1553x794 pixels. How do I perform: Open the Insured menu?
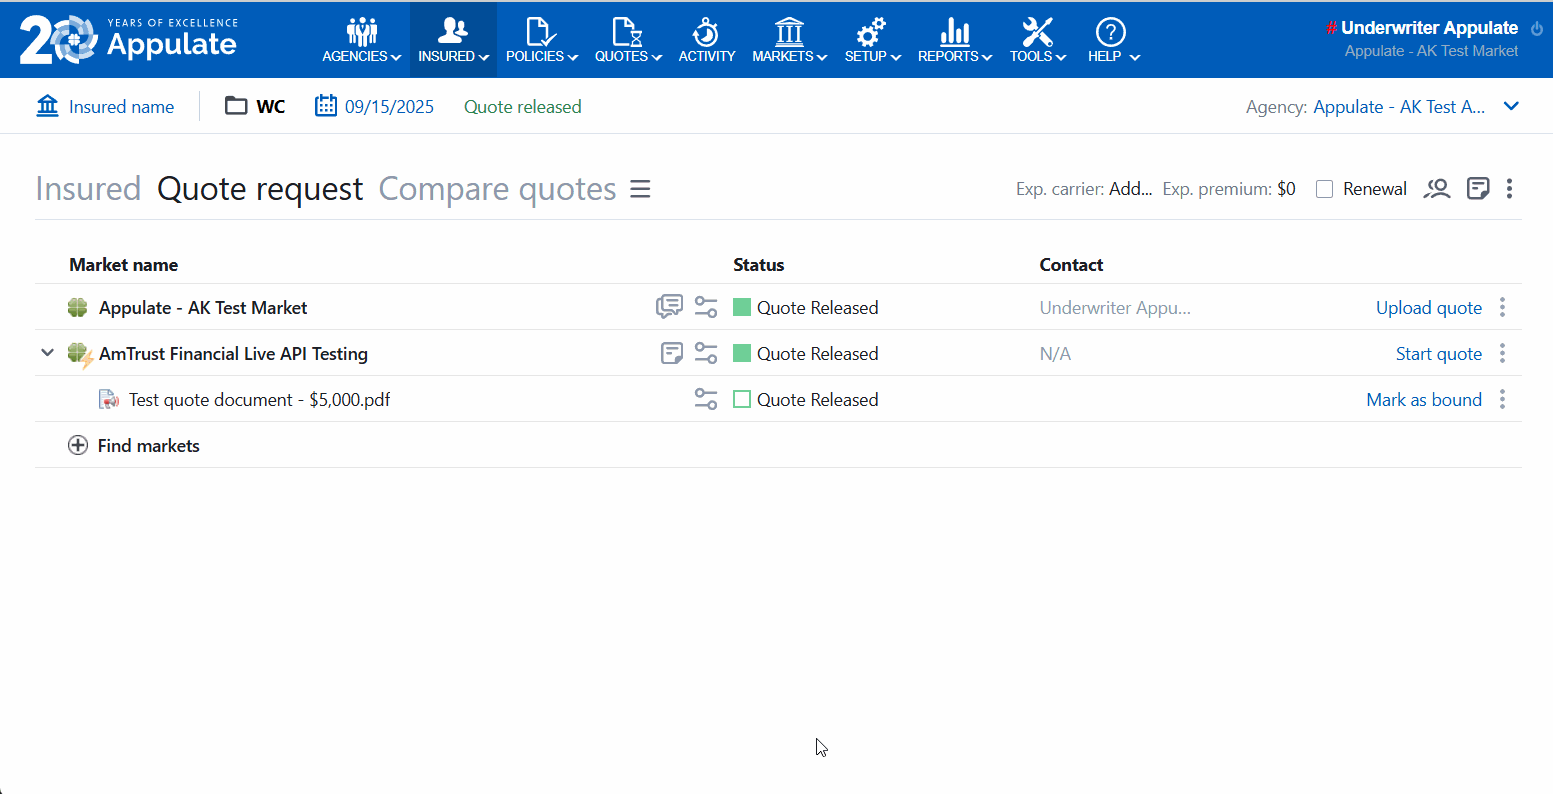[453, 40]
